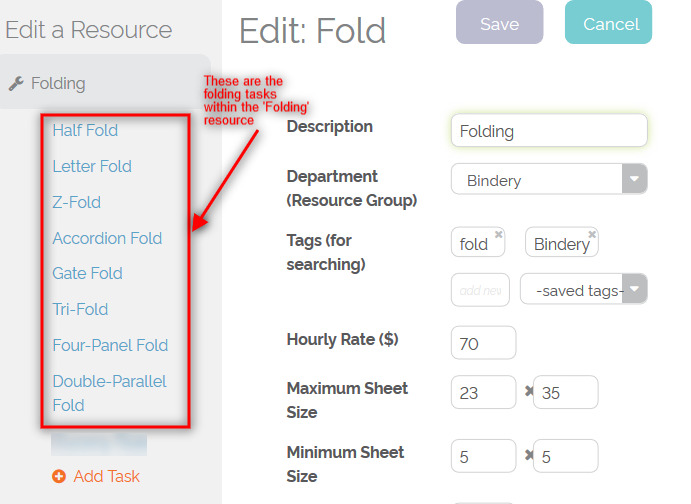
Task: Focus the Hourly Rate input field
Action: tap(483, 343)
